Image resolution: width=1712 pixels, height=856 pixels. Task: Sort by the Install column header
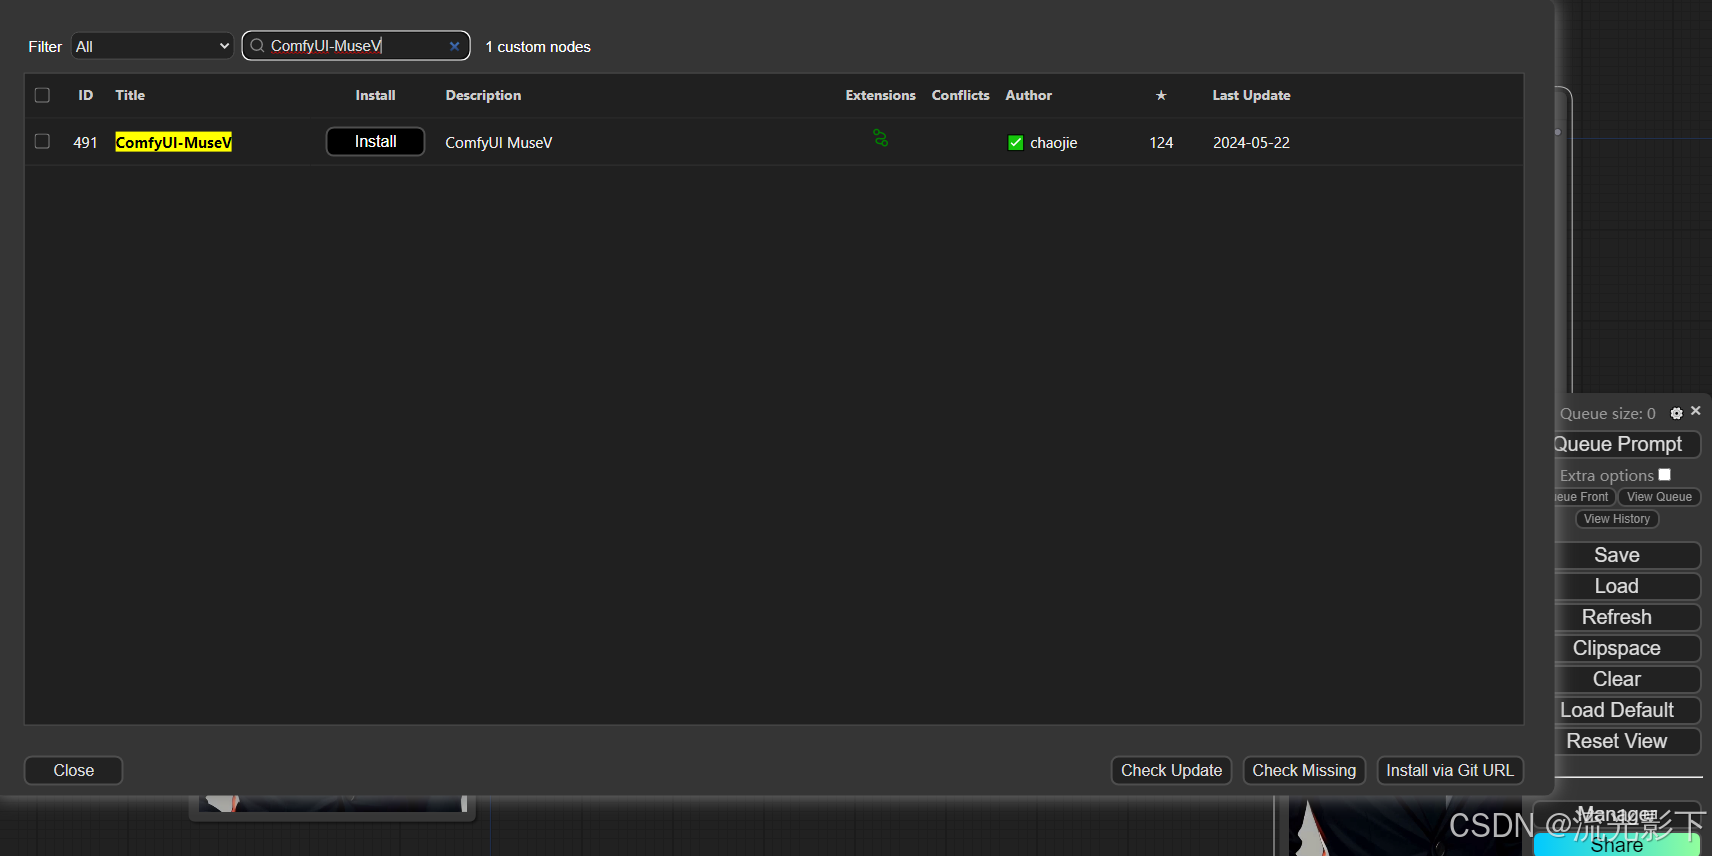point(375,95)
